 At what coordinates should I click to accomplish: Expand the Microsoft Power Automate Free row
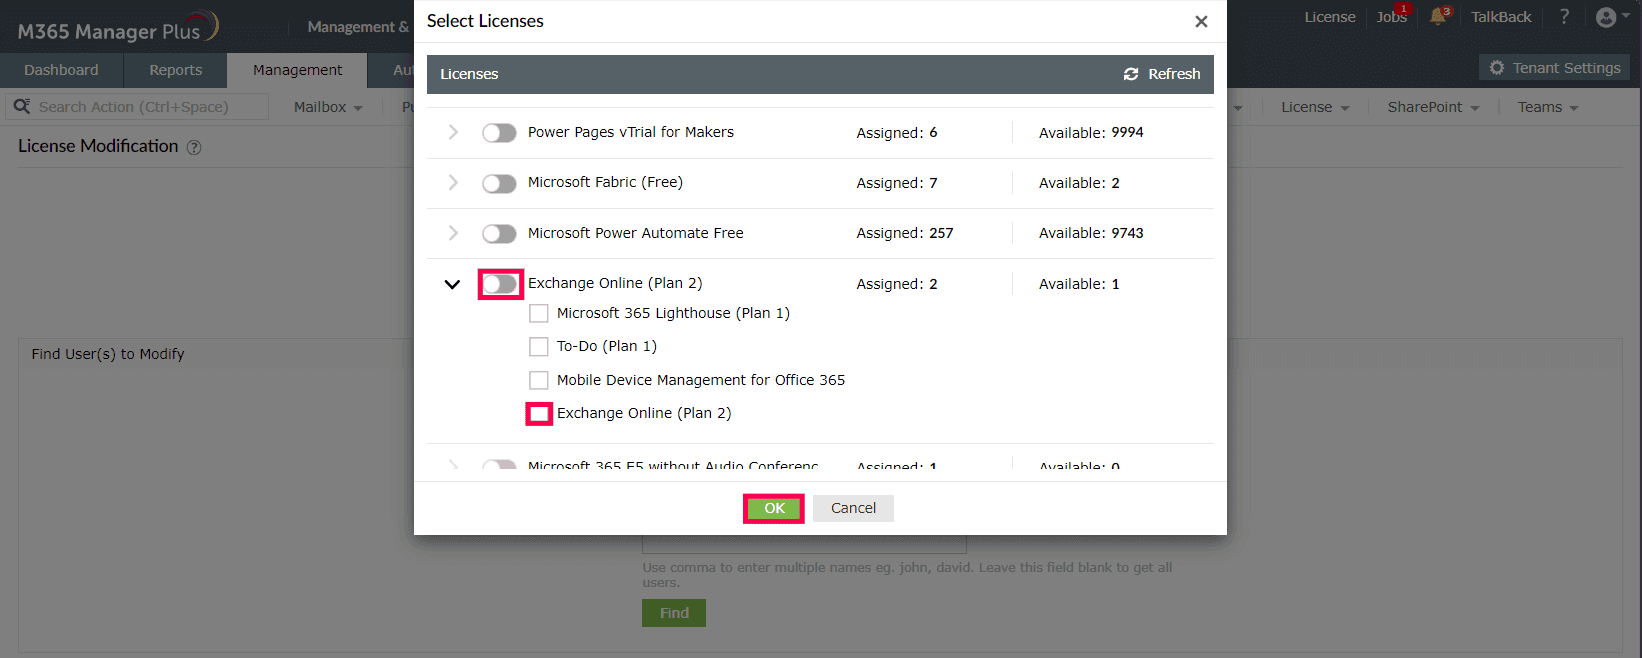(453, 233)
